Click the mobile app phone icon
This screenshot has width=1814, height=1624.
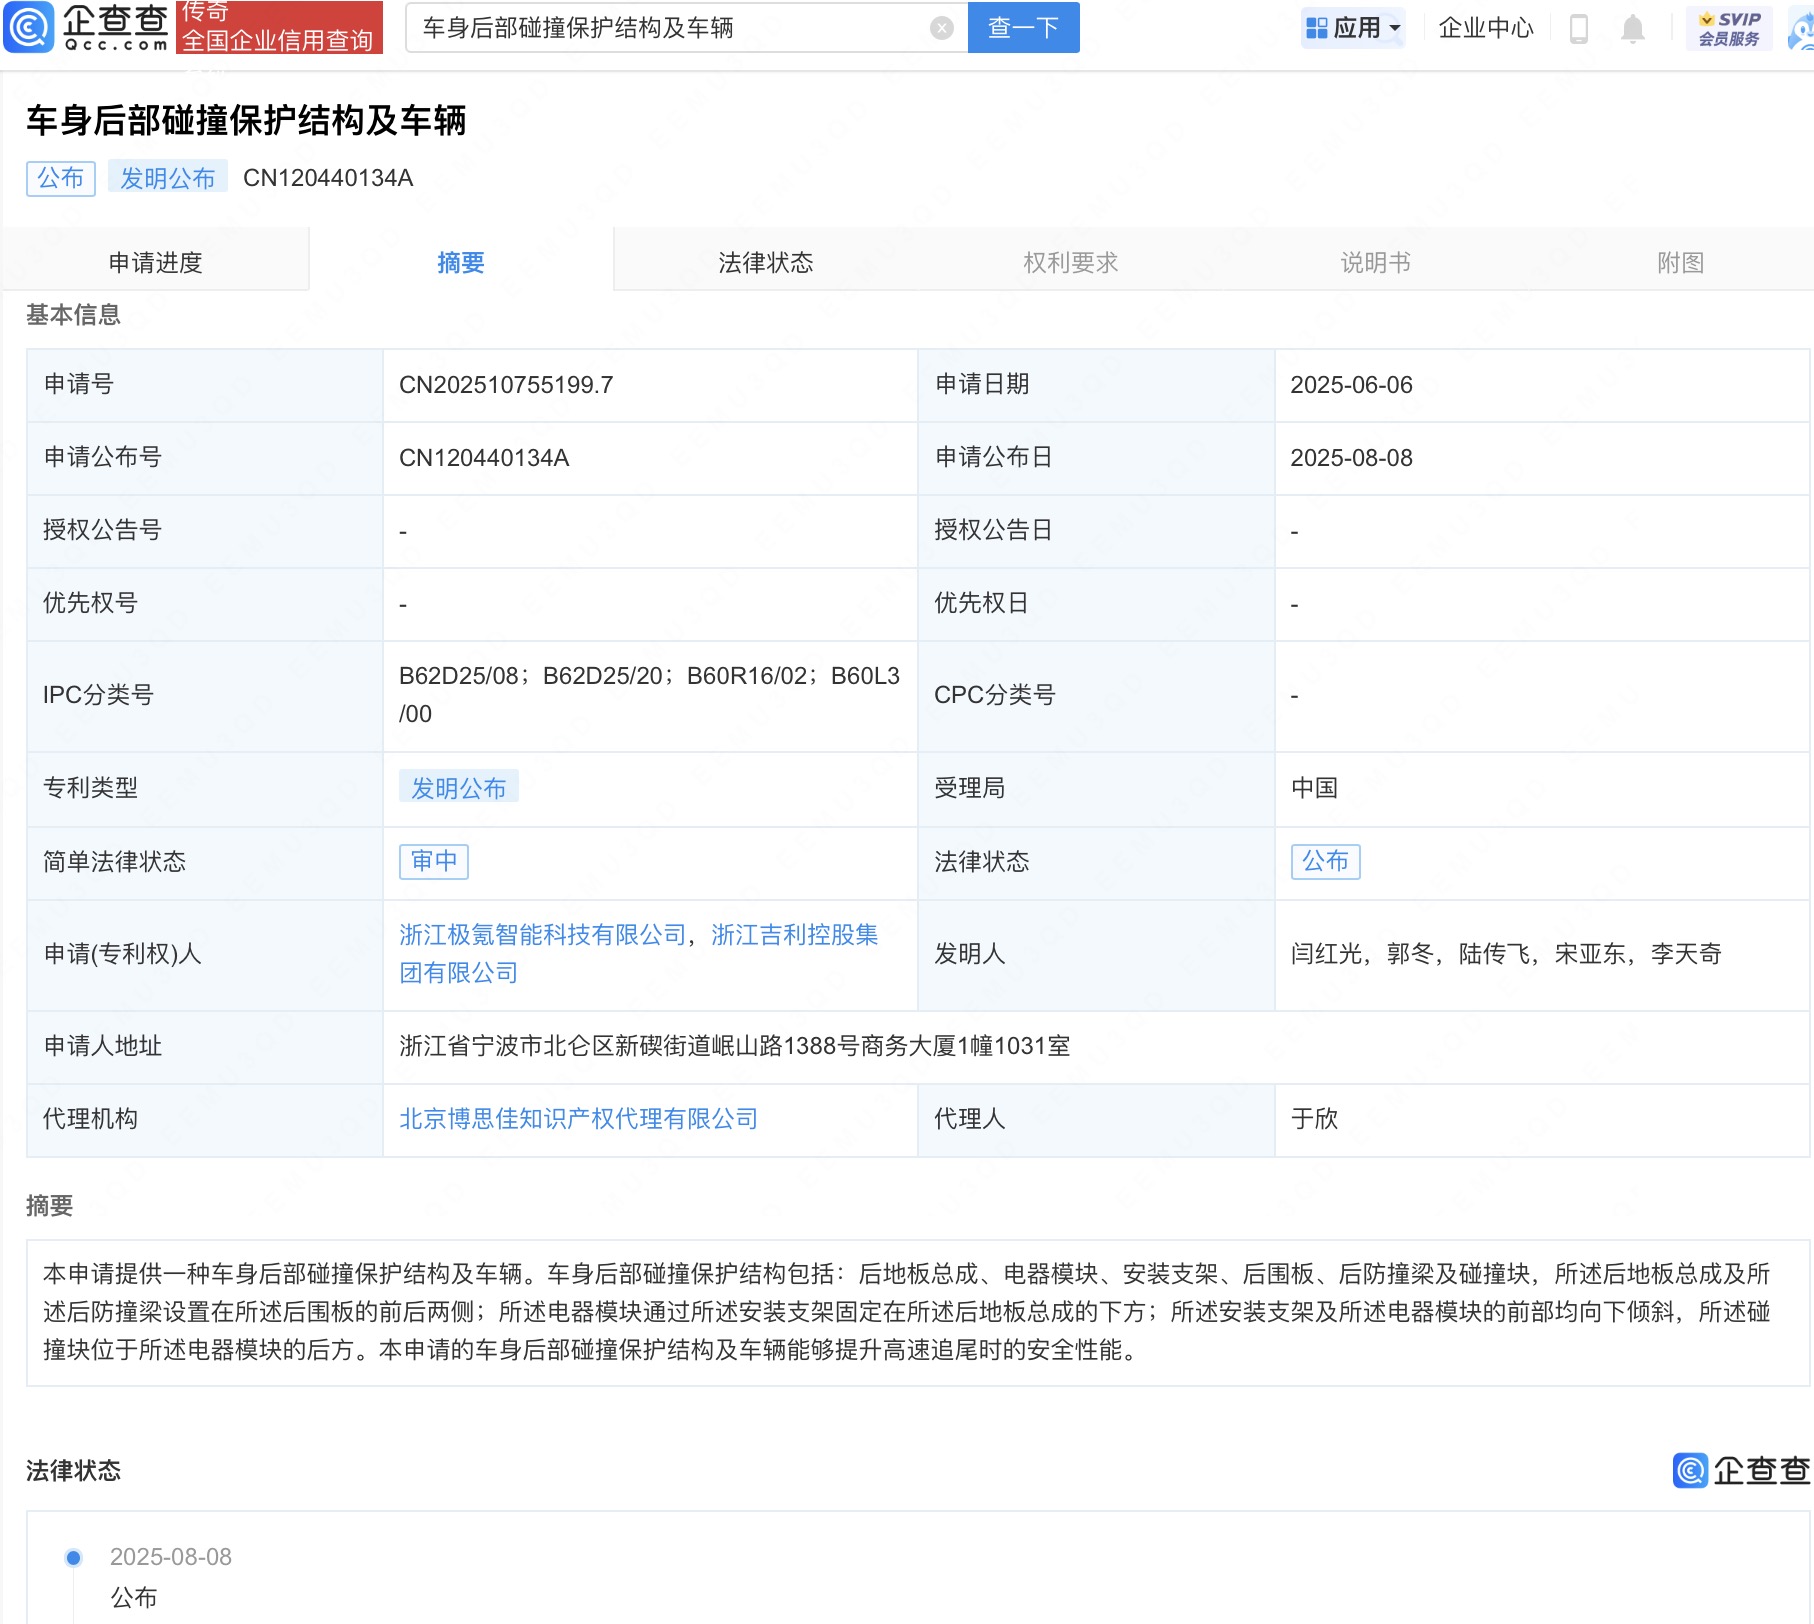click(1581, 29)
